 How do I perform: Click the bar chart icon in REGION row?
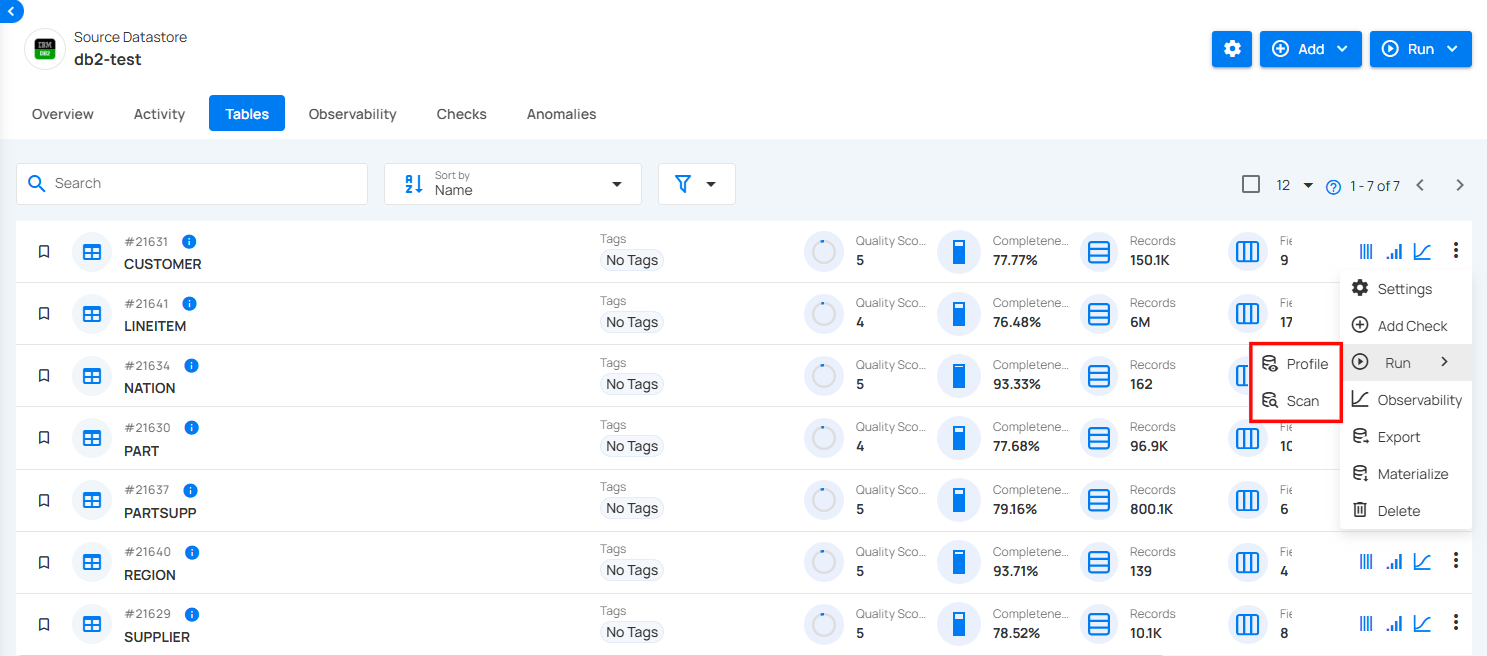pyautogui.click(x=1394, y=562)
